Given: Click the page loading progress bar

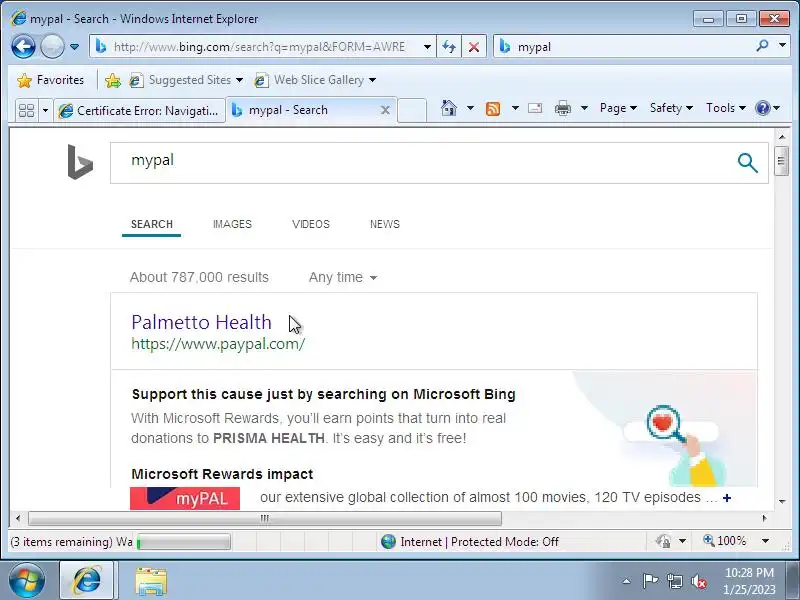Looking at the screenshot, I should (x=184, y=542).
